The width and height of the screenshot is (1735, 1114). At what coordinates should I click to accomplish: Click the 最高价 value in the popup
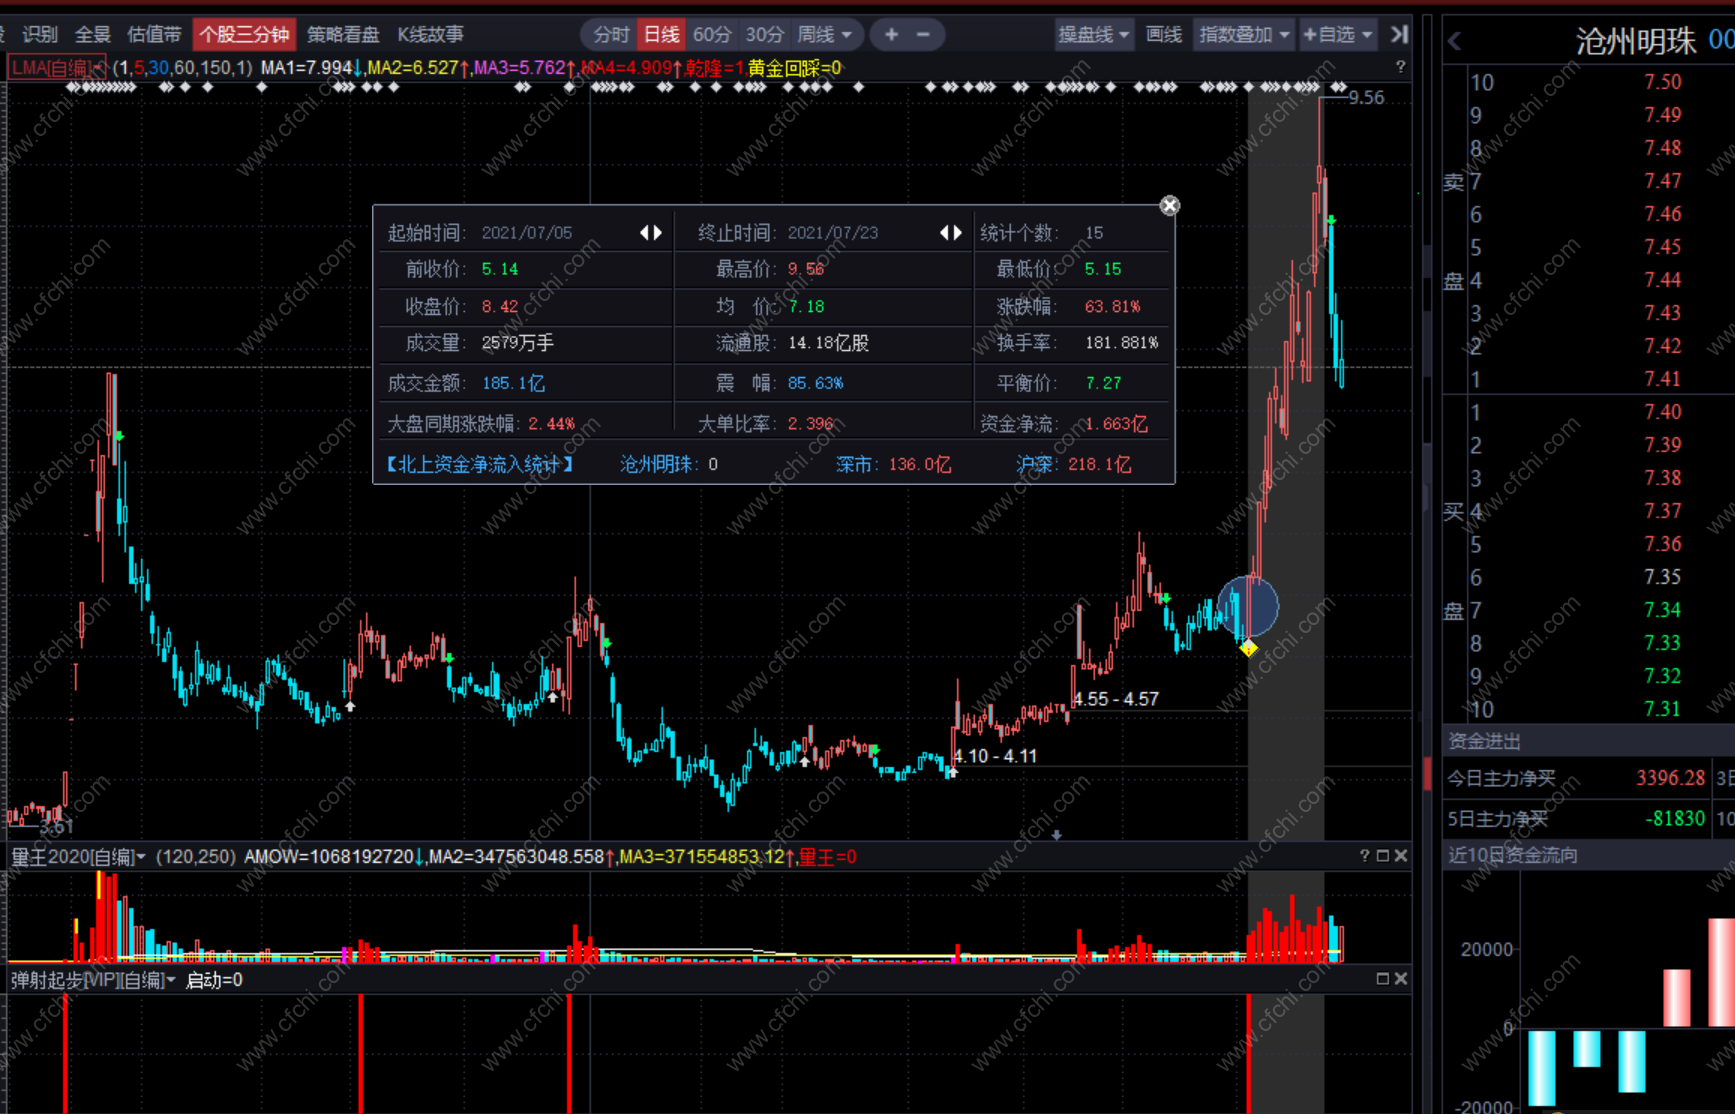click(x=806, y=269)
